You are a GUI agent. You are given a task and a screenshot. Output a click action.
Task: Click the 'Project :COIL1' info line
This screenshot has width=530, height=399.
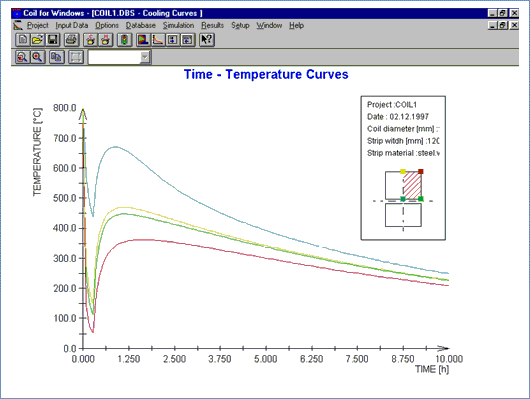(x=392, y=104)
